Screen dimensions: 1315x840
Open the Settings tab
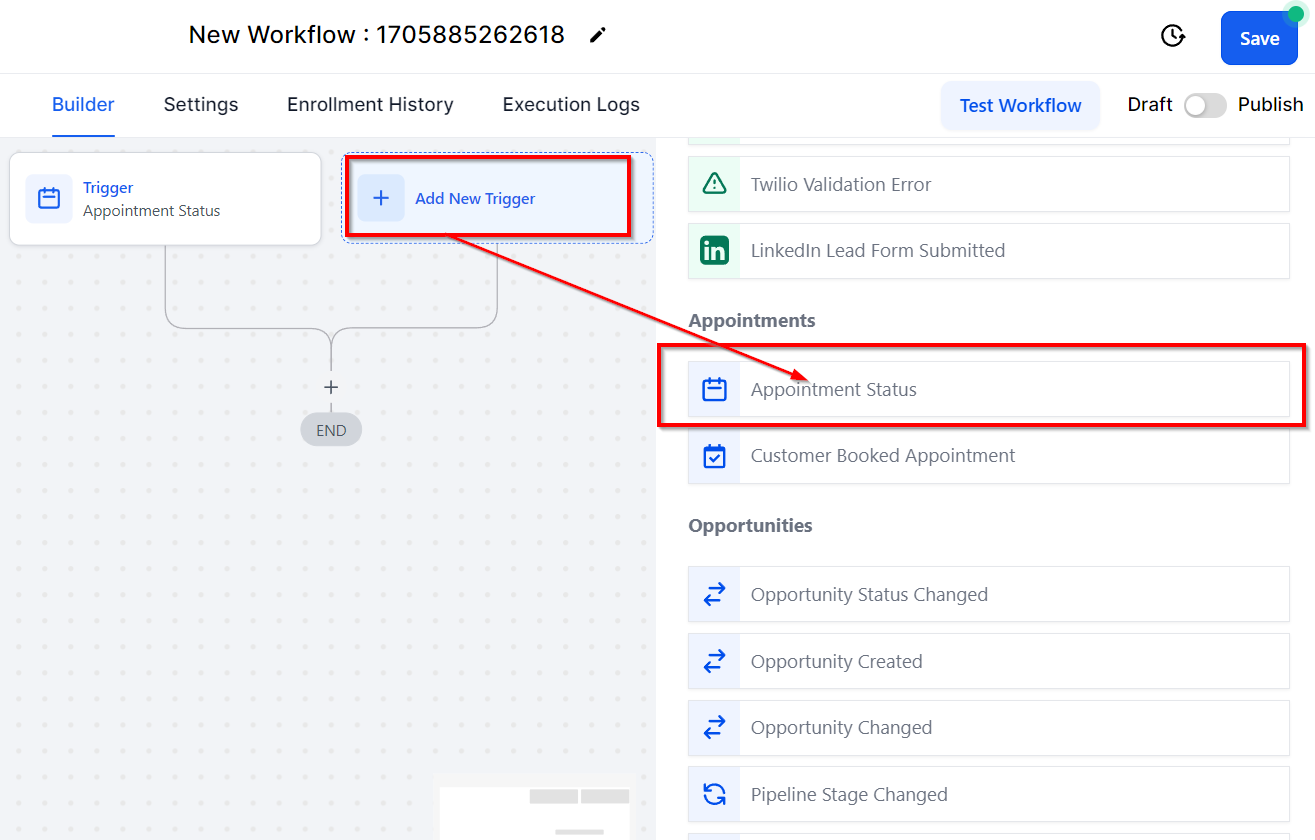click(x=201, y=104)
